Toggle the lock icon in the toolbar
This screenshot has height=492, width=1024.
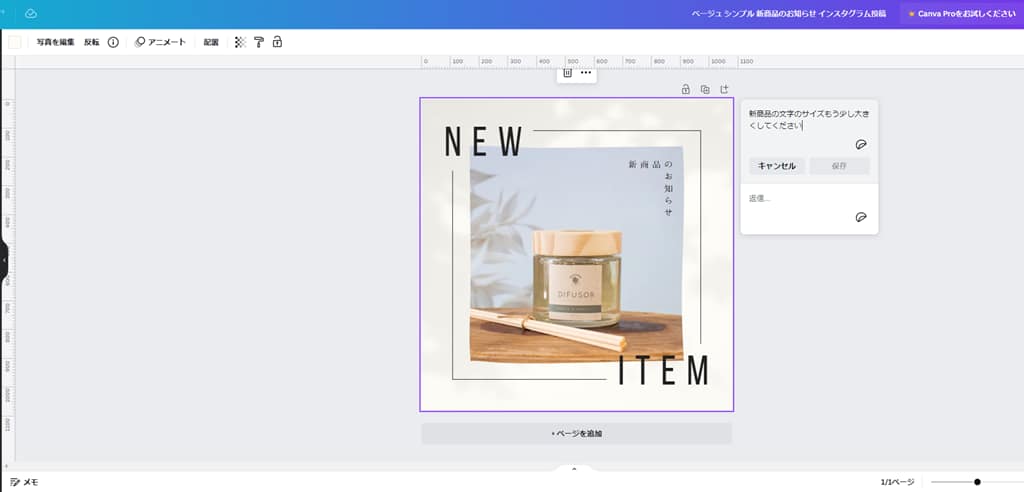(x=277, y=42)
